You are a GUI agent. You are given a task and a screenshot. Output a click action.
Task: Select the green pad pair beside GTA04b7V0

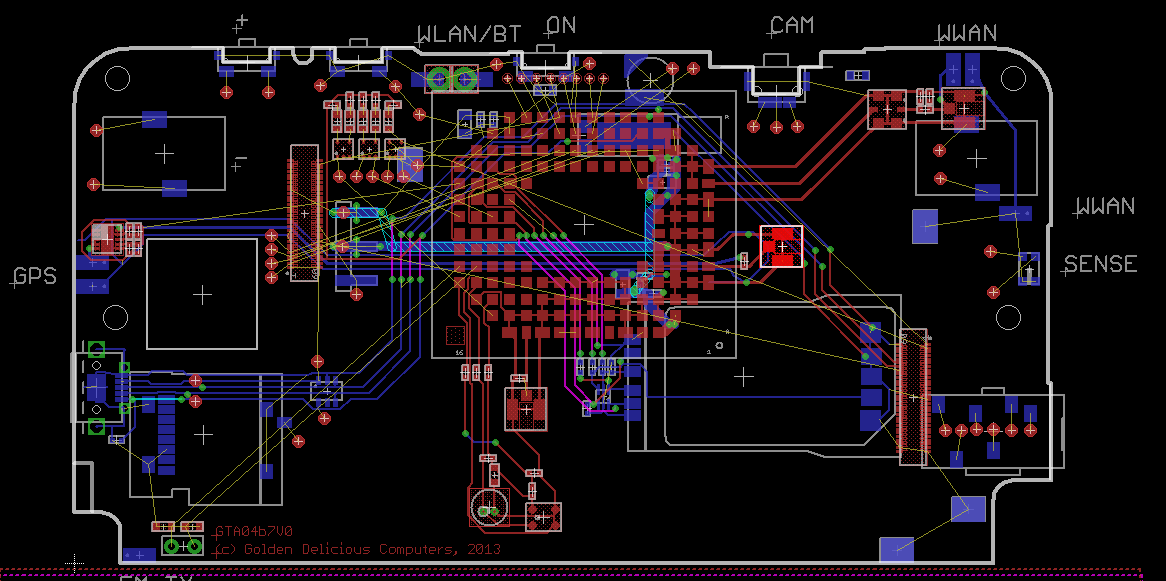pyautogui.click(x=182, y=546)
